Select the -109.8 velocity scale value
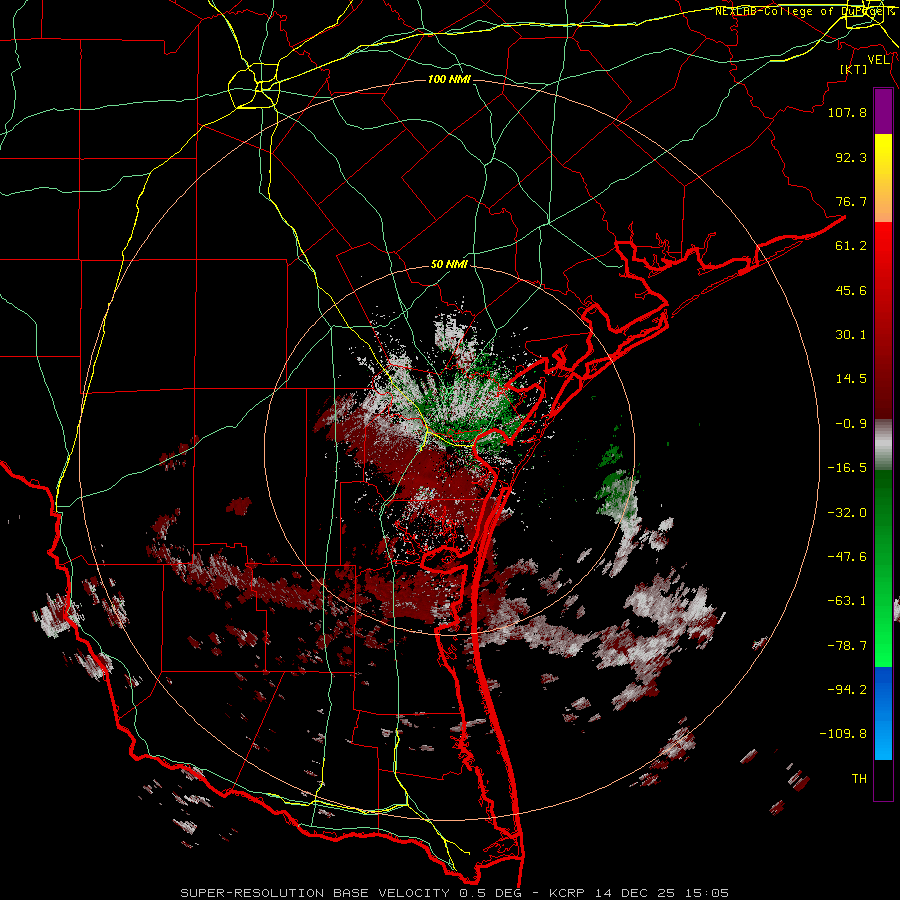Viewport: 900px width, 900px height. coord(843,734)
